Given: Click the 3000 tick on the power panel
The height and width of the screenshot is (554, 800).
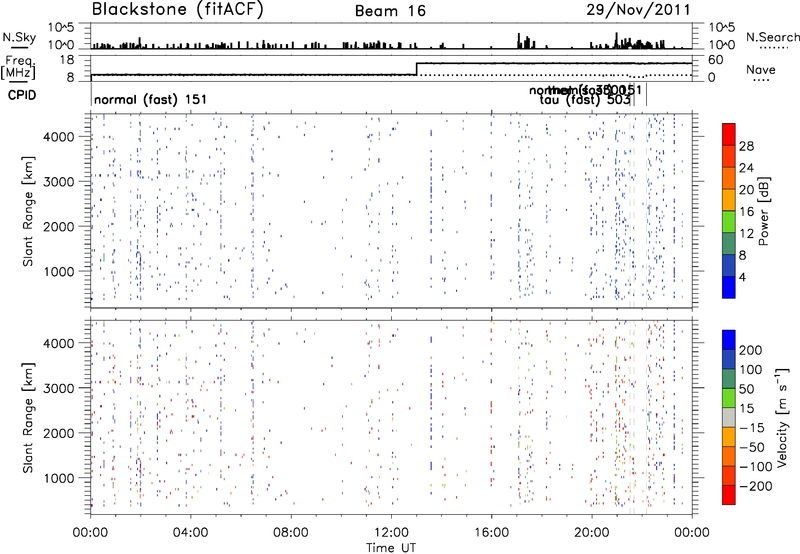Looking at the screenshot, I should coord(59,182).
